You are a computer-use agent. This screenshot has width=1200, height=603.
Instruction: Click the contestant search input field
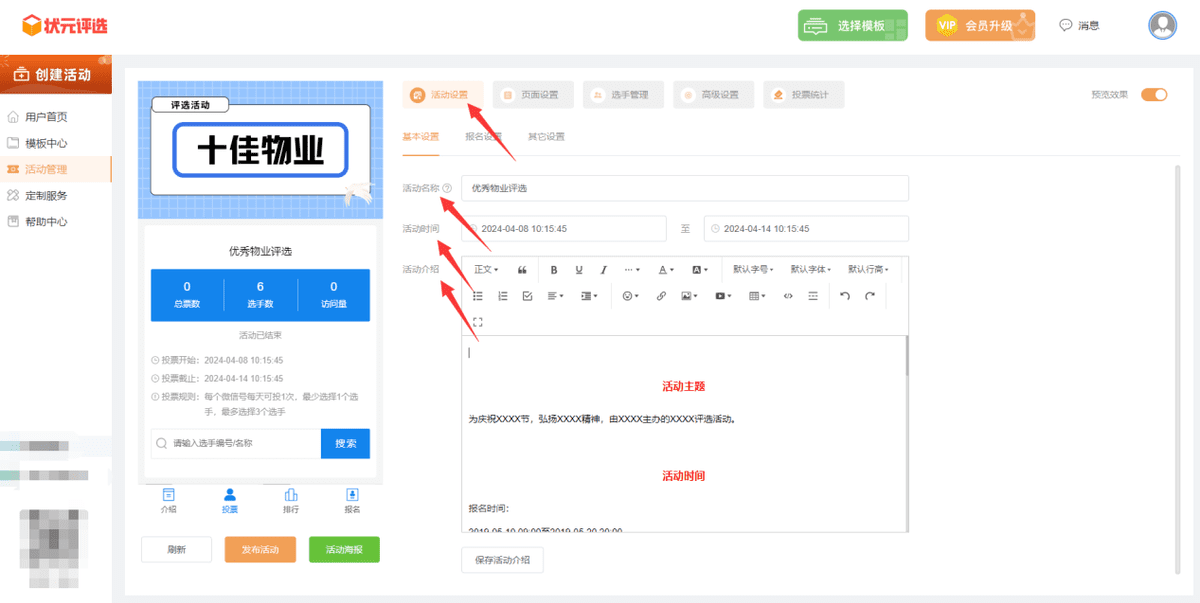pyautogui.click(x=235, y=442)
